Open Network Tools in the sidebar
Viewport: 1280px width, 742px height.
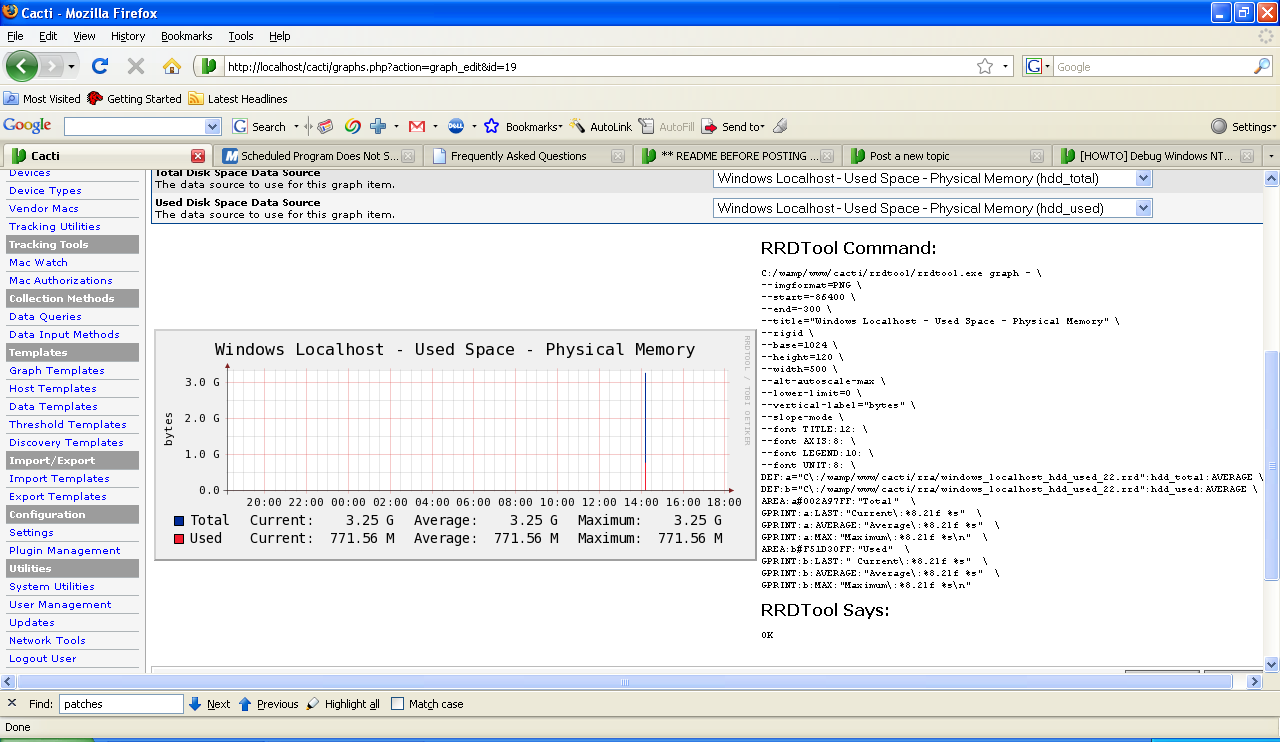click(x=47, y=640)
